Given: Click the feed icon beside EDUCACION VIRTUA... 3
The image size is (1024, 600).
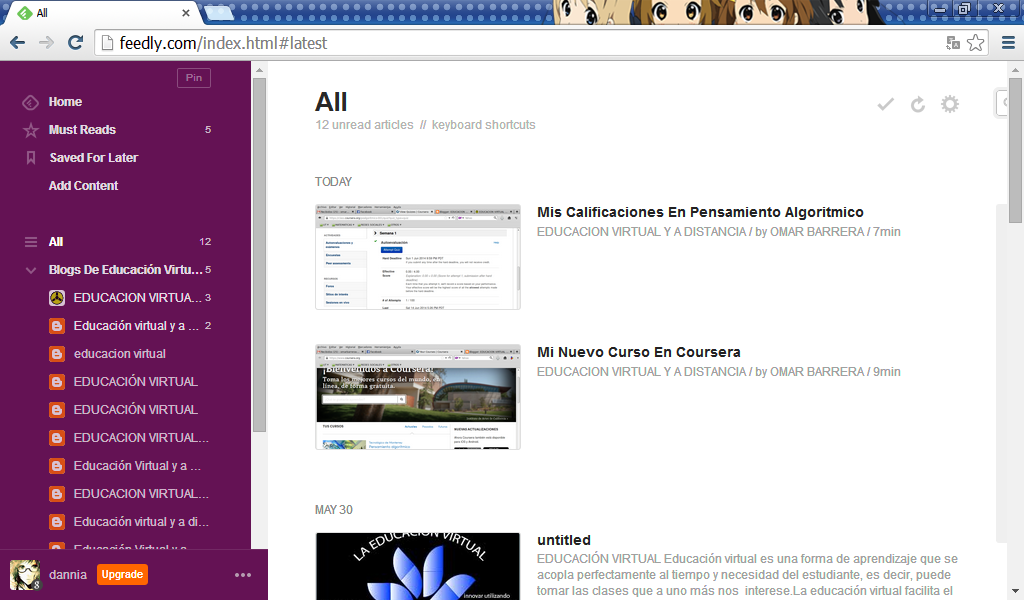Looking at the screenshot, I should coord(57,298).
